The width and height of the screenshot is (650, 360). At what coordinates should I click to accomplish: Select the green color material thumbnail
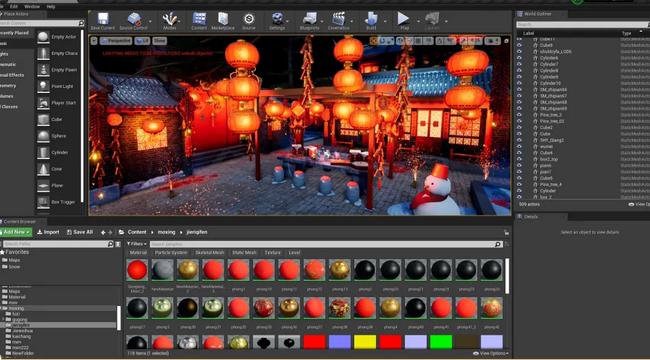coord(441,342)
